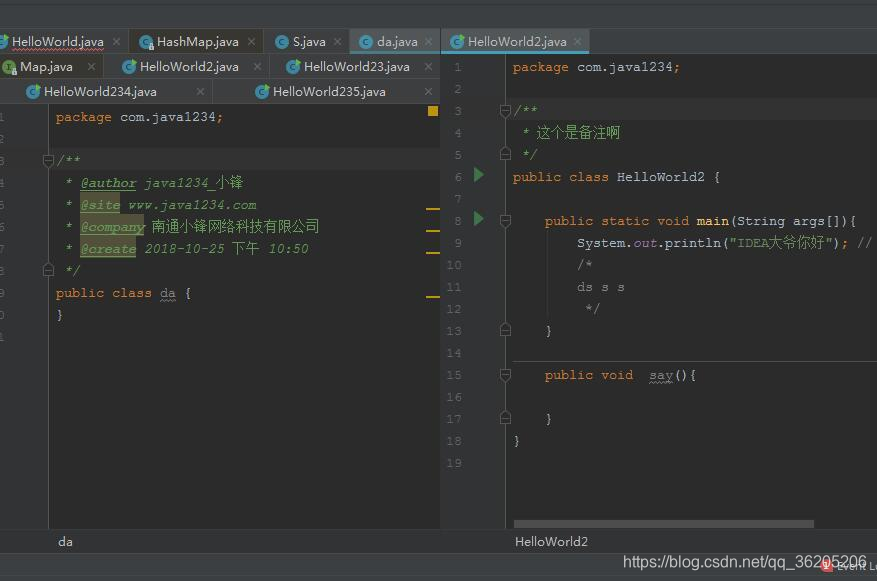Screen dimensions: 877x581
Task: Open the HashMap.java tab
Action: [x=197, y=42]
